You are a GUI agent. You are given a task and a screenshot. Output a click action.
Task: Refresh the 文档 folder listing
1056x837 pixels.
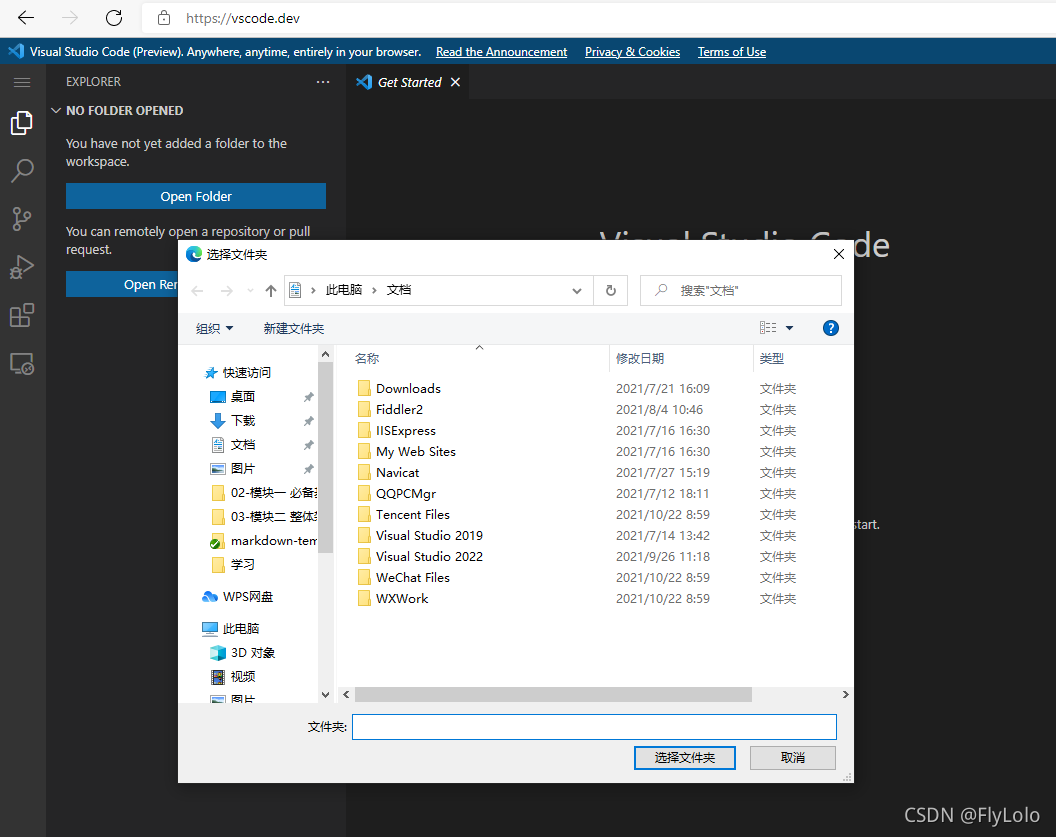[611, 290]
